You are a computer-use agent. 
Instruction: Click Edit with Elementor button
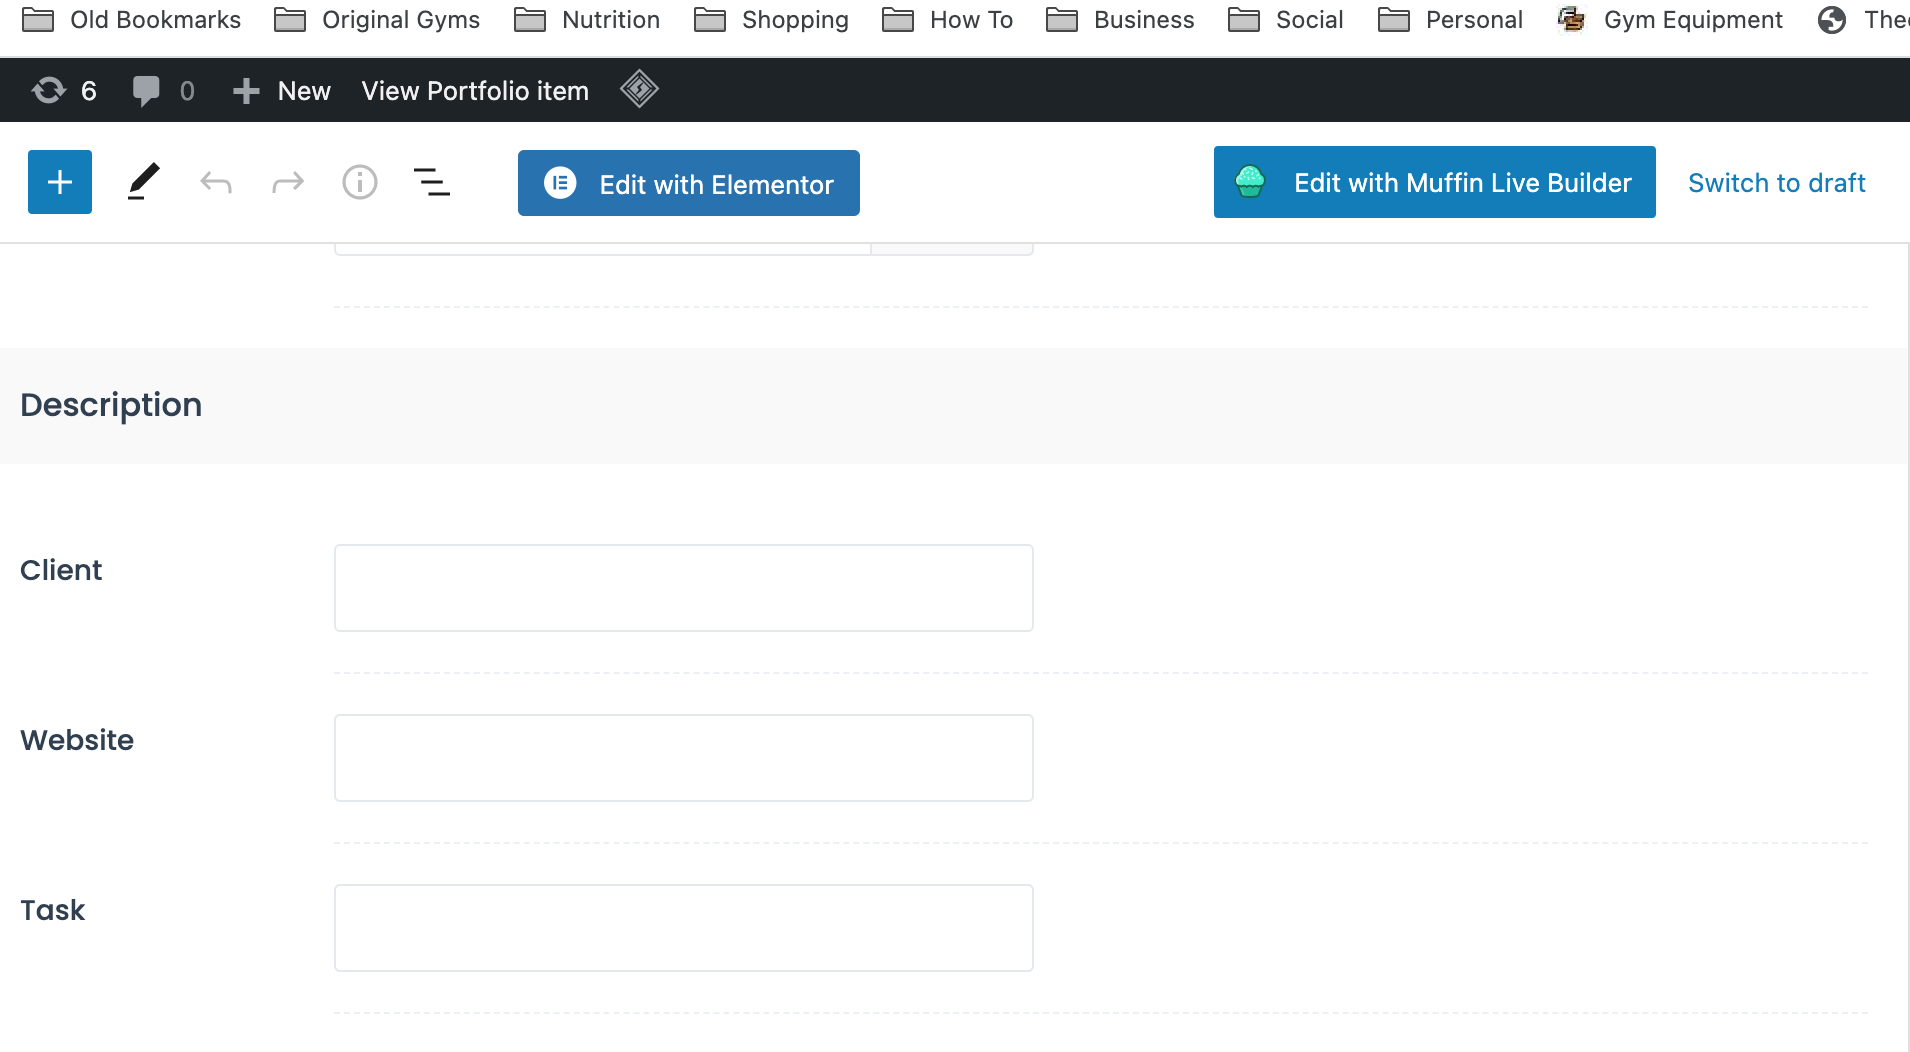(x=689, y=183)
